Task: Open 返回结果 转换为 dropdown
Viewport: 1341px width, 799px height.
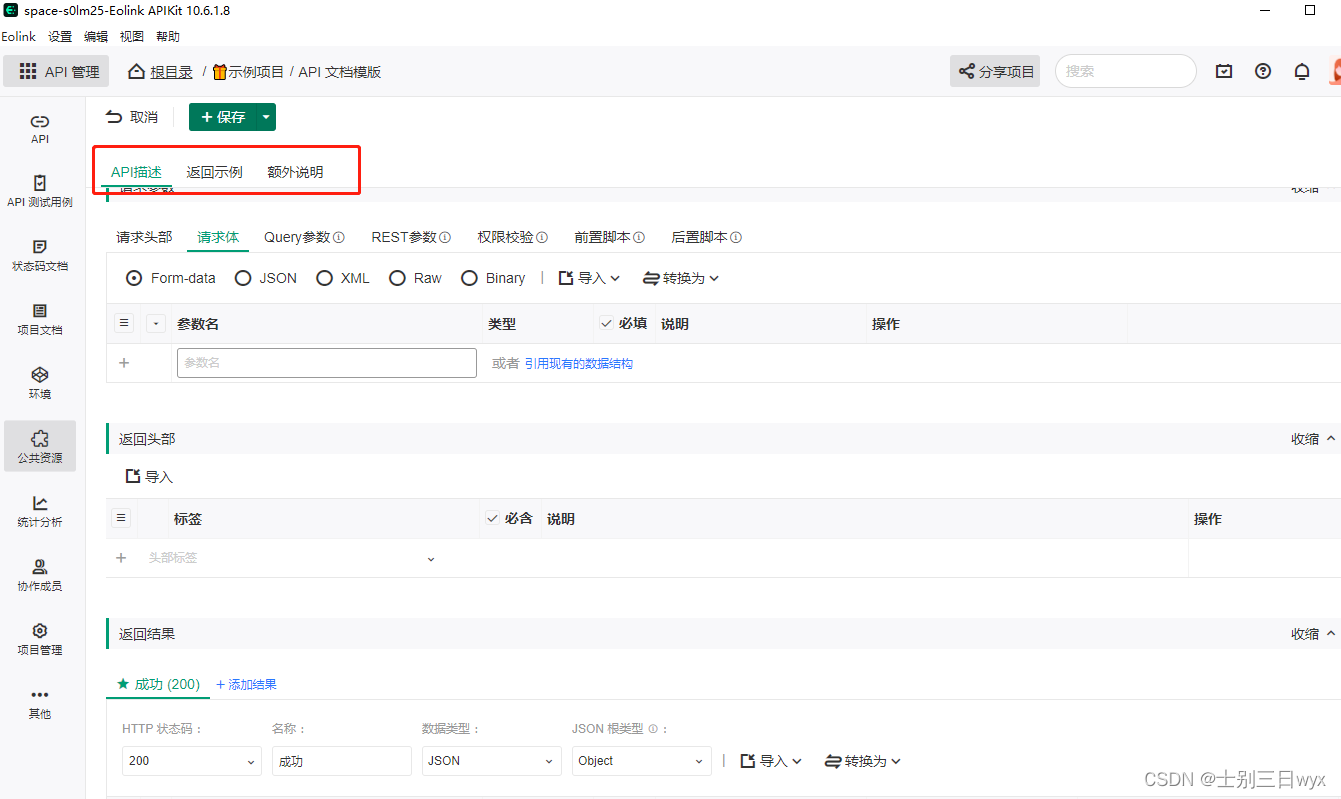Action: 863,761
